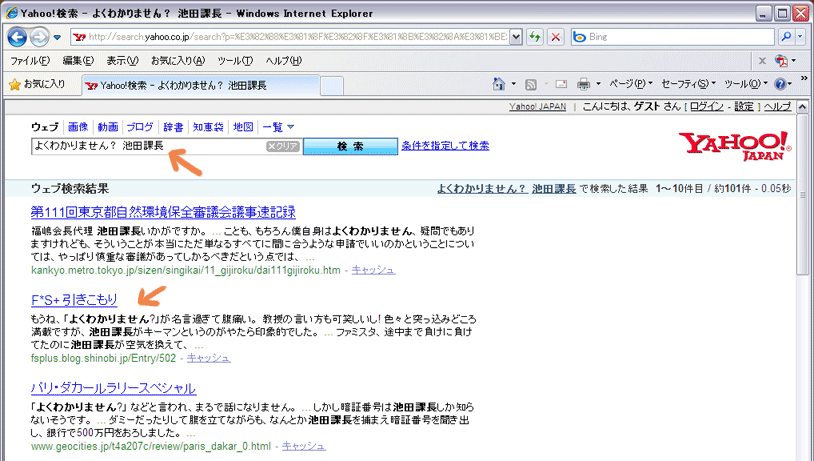The height and width of the screenshot is (461, 814).
Task: Click the お気に入り star favorites button
Action: coord(37,84)
